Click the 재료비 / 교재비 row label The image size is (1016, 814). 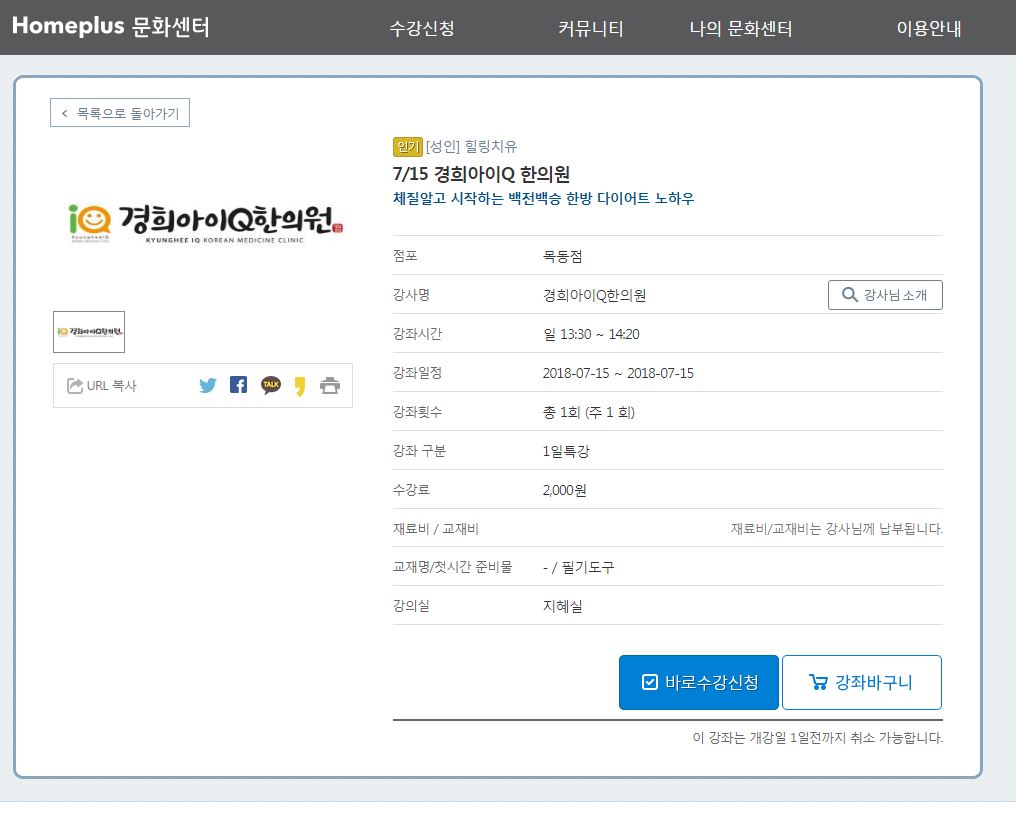click(435, 529)
